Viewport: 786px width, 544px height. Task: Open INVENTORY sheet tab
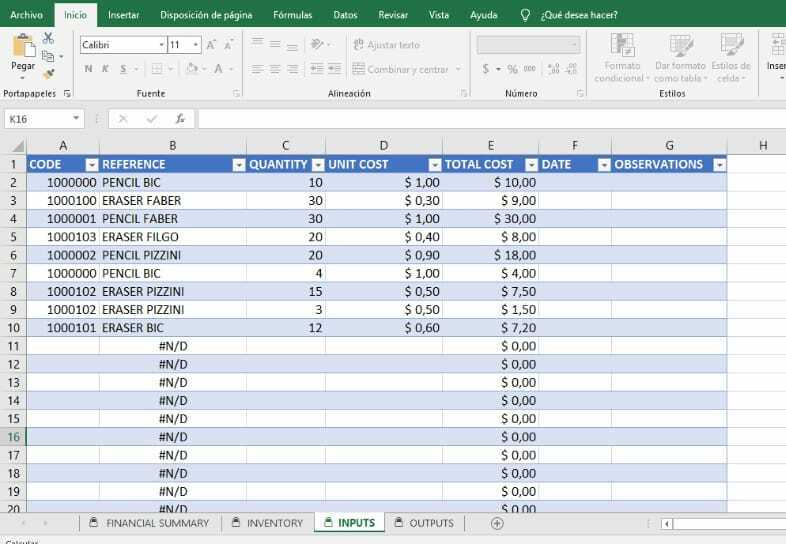[268, 523]
